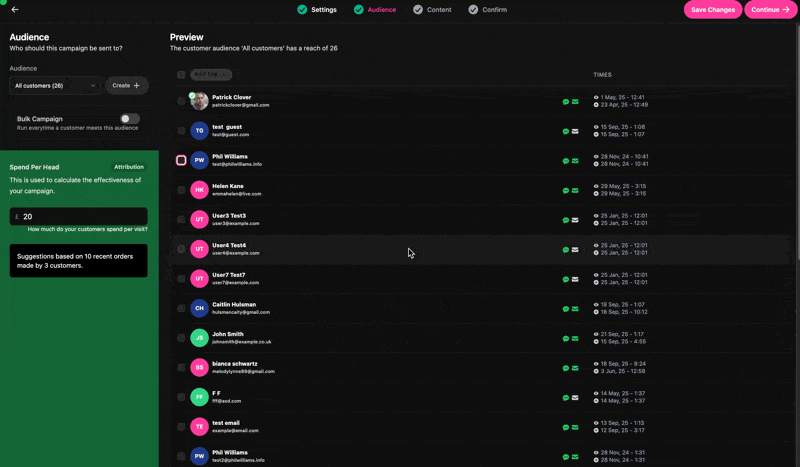Image resolution: width=800 pixels, height=467 pixels.
Task: Select the checkbox next to Helen Kane
Action: pos(181,190)
